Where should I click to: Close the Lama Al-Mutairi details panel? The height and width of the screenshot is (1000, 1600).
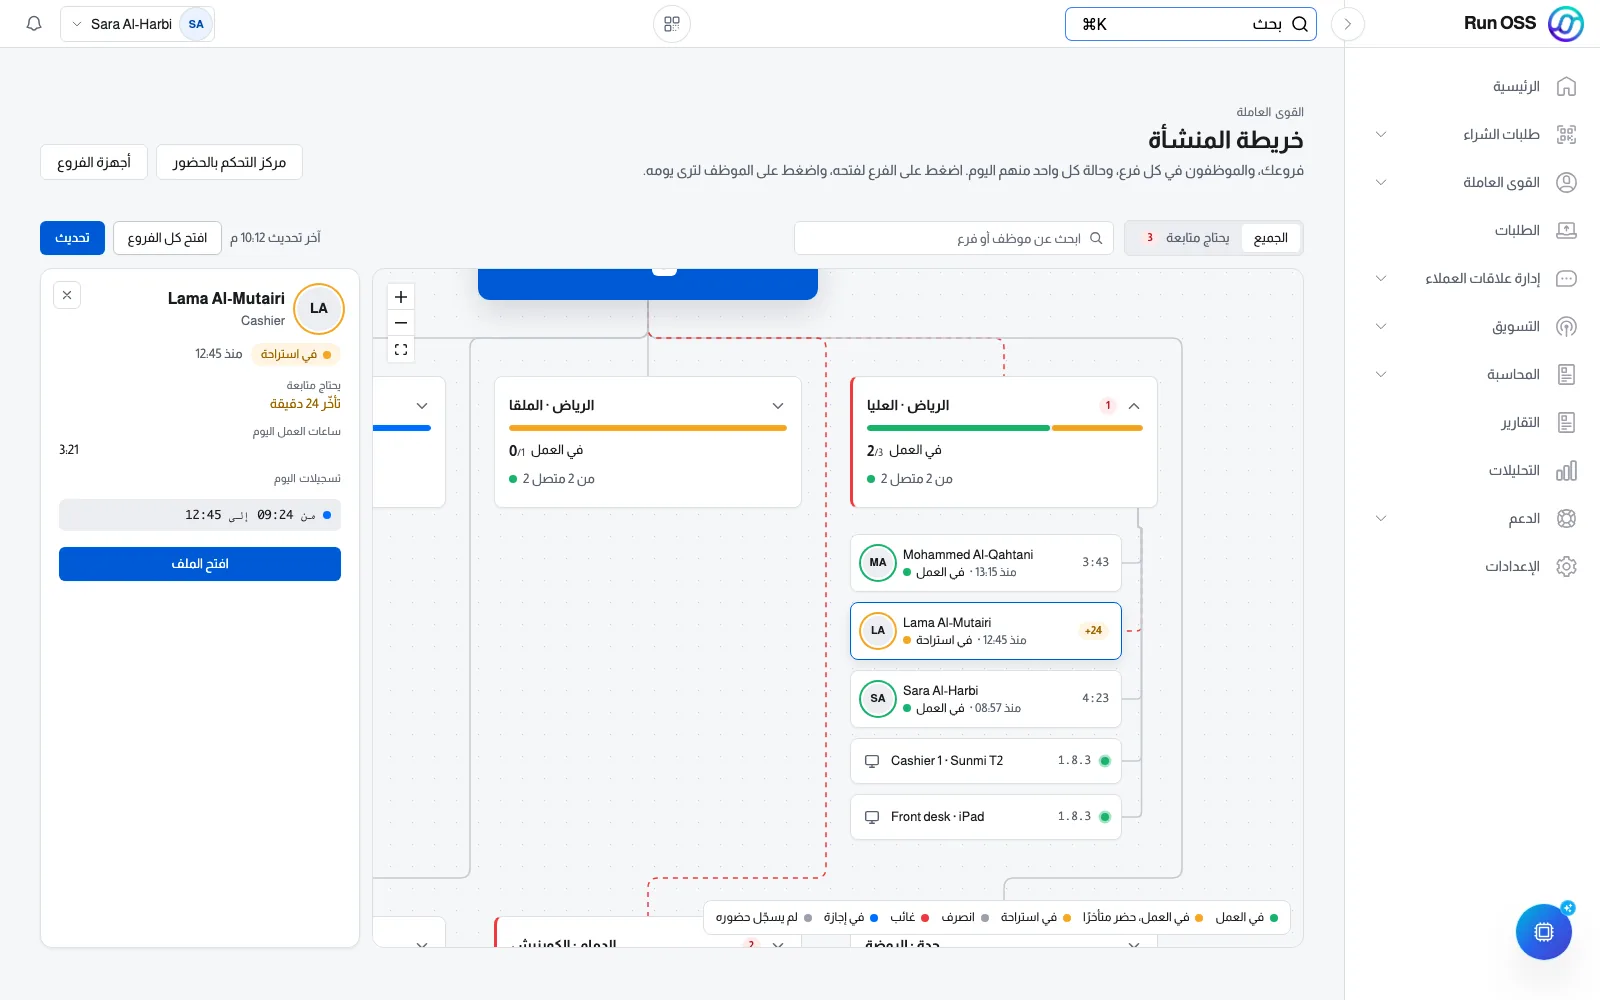point(67,295)
